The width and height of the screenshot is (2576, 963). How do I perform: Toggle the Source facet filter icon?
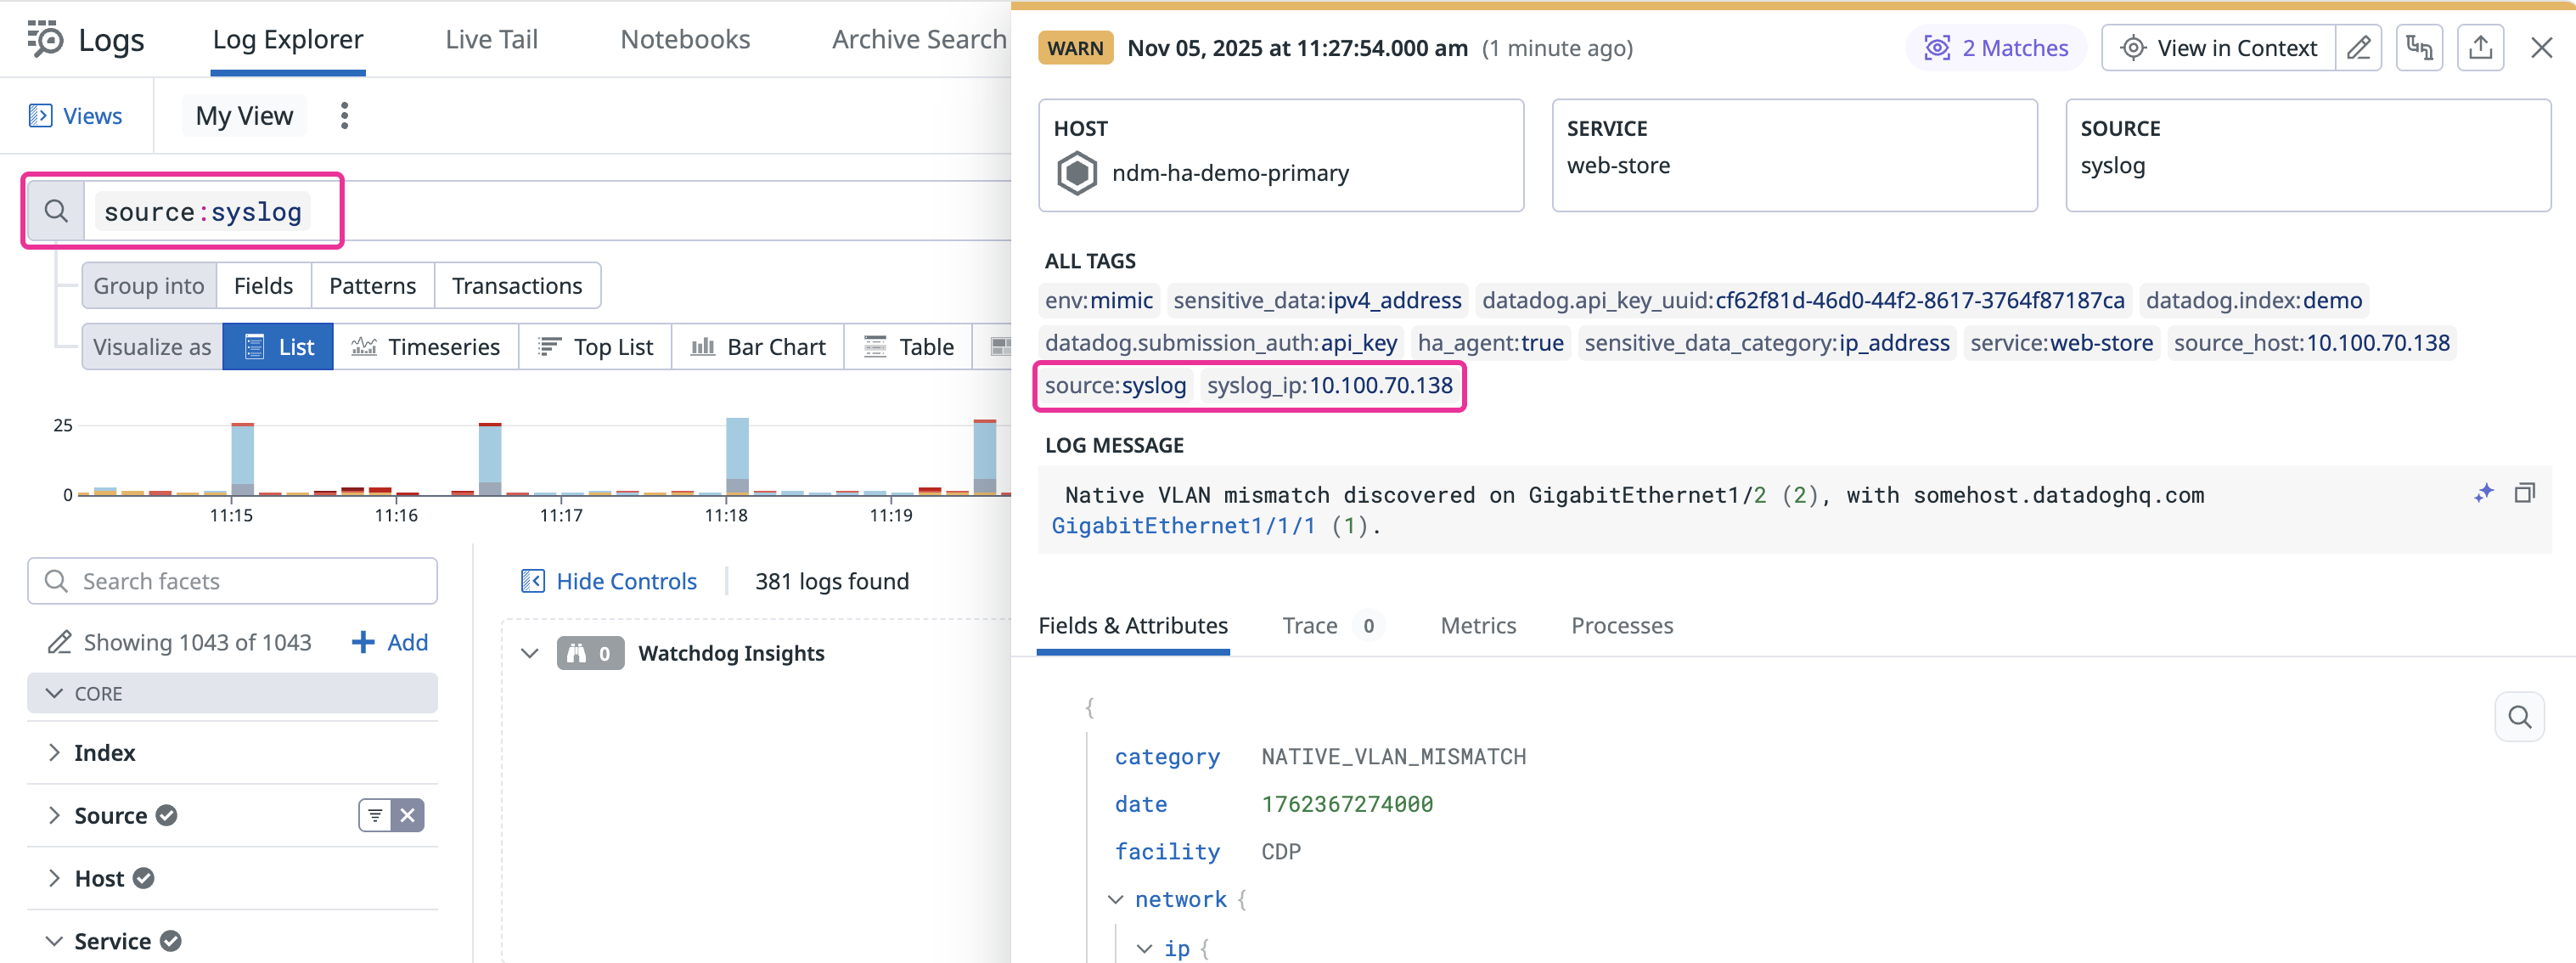click(375, 816)
